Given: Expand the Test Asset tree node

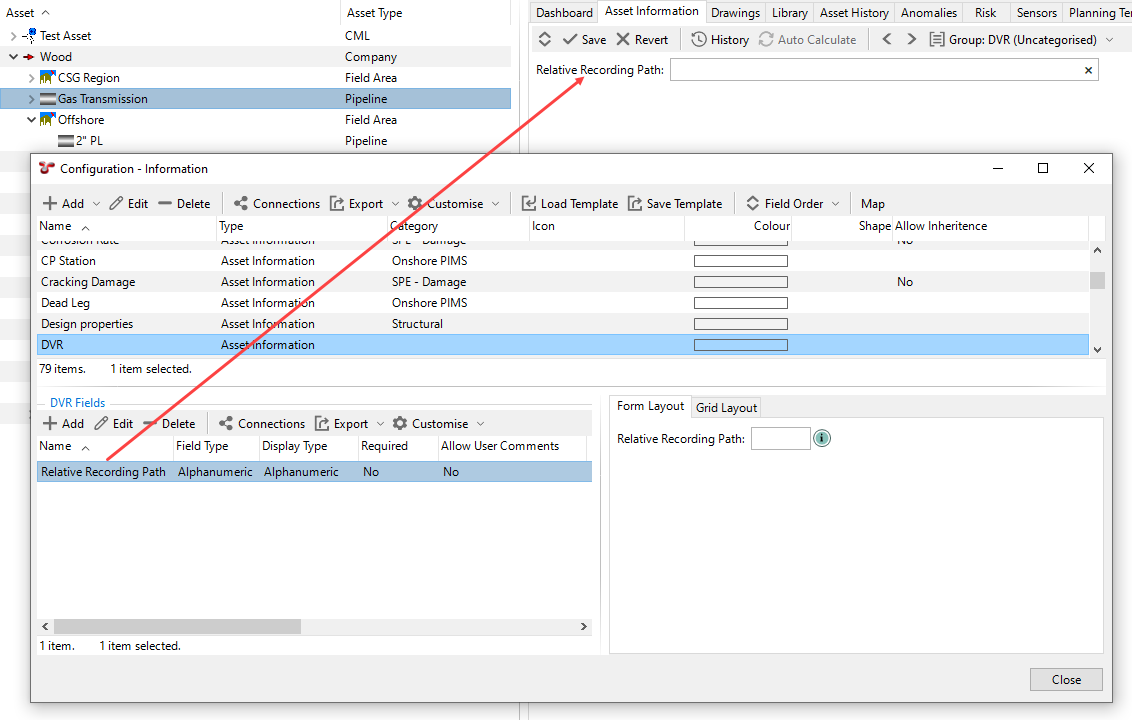Looking at the screenshot, I should pyautogui.click(x=13, y=35).
